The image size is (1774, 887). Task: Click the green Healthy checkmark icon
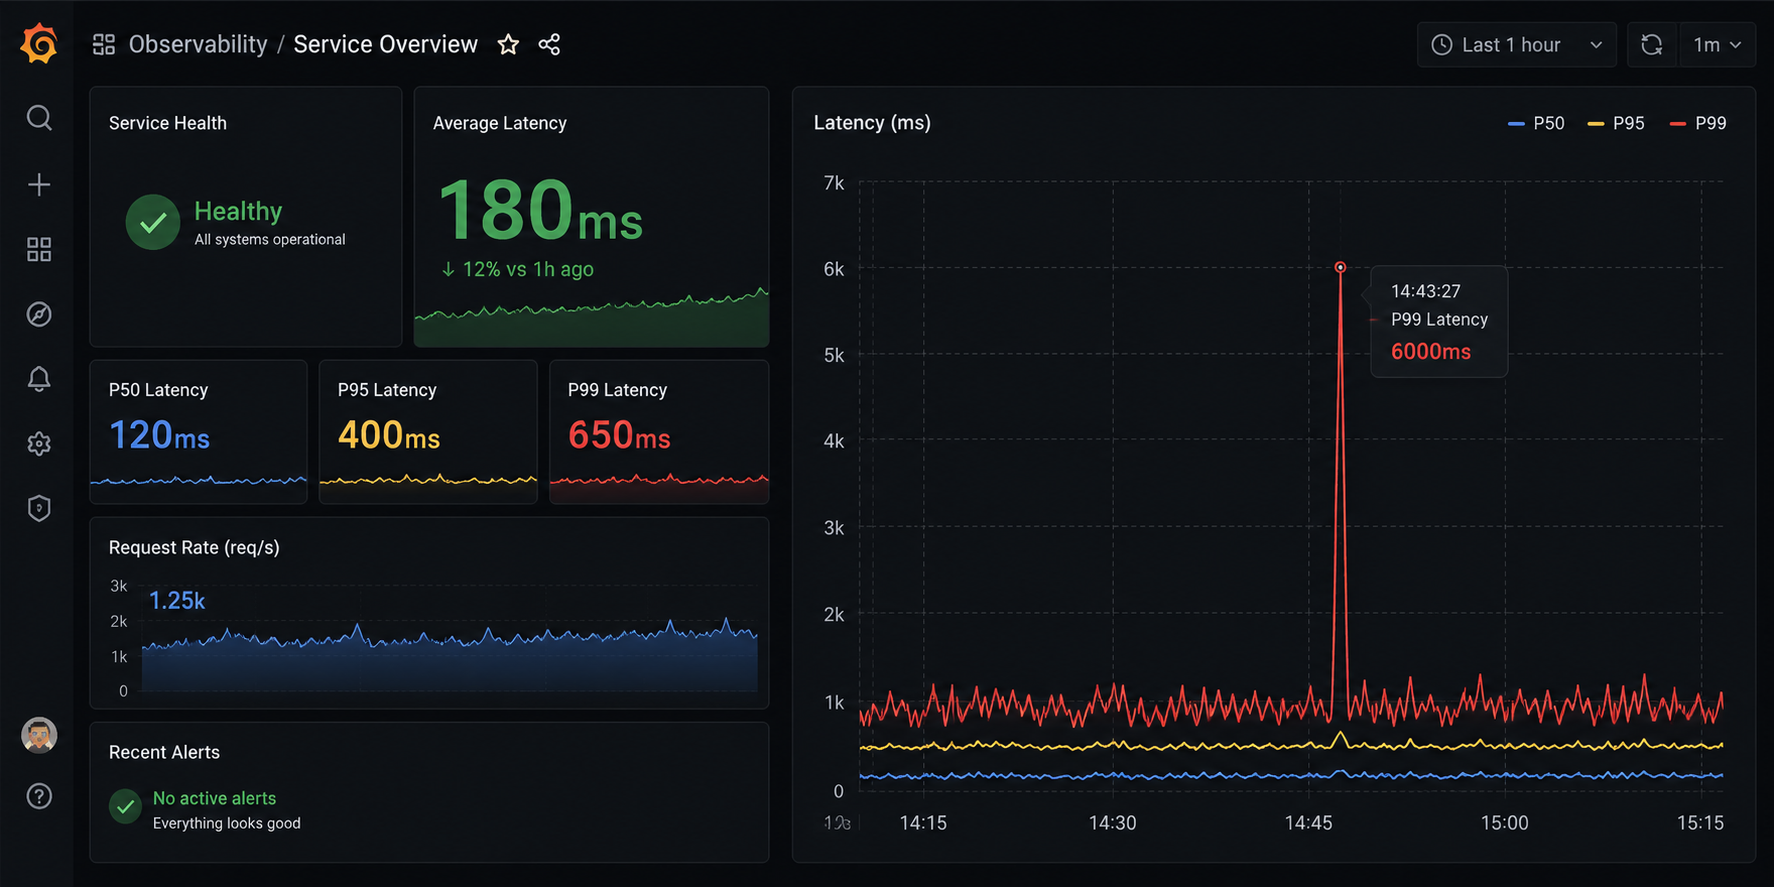point(153,222)
